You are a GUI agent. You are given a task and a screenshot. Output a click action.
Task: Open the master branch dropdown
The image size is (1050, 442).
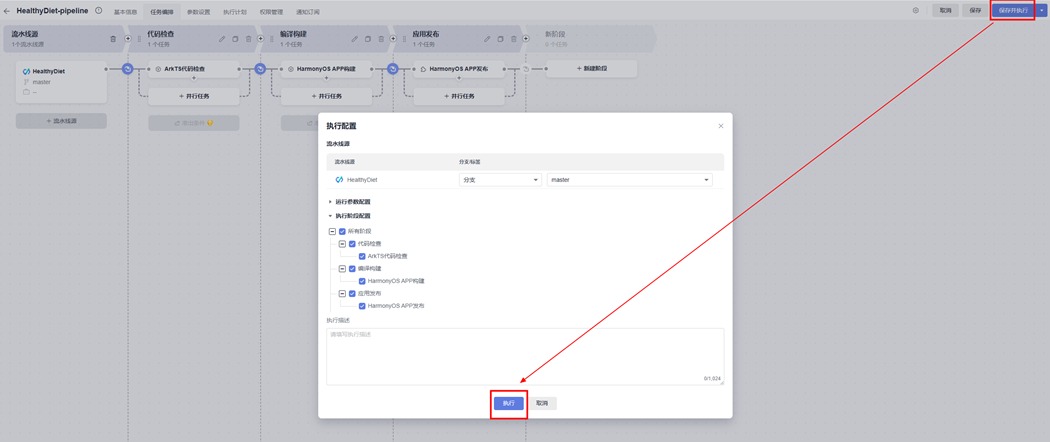629,180
